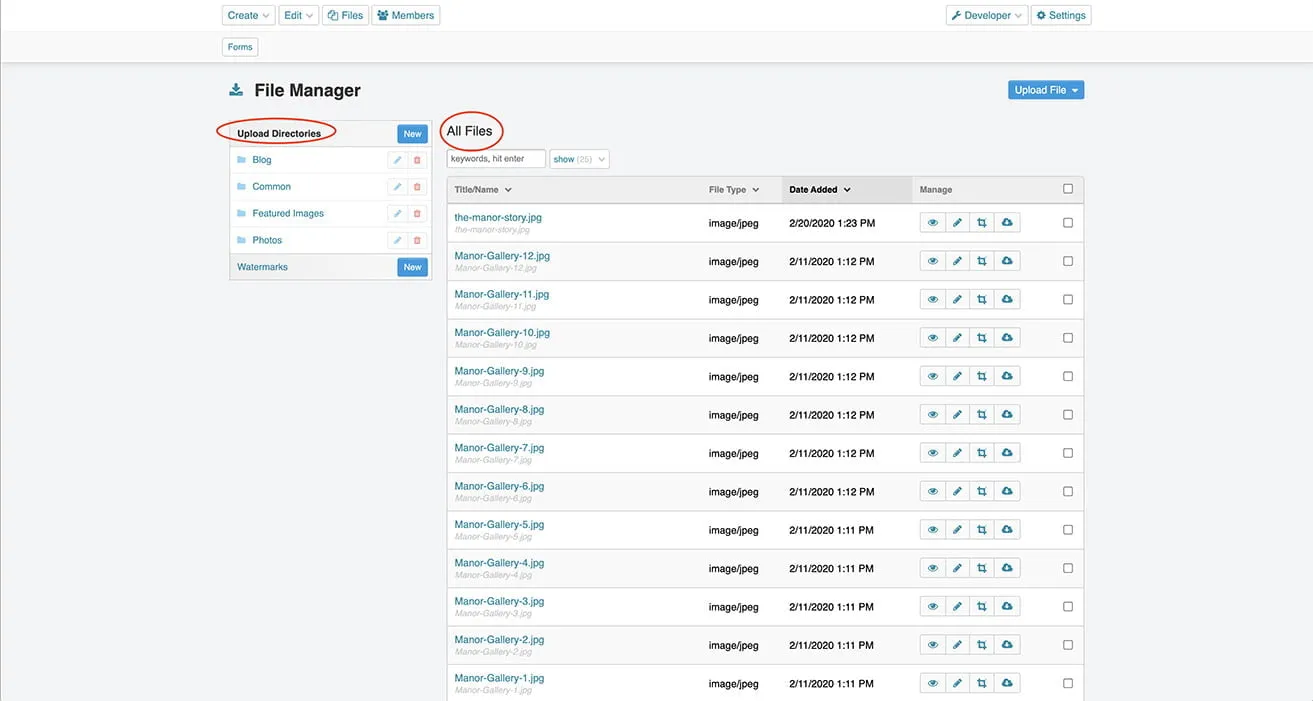Check the box for the-manor-story.jpg
Image resolution: width=1313 pixels, height=701 pixels.
pos(1068,223)
